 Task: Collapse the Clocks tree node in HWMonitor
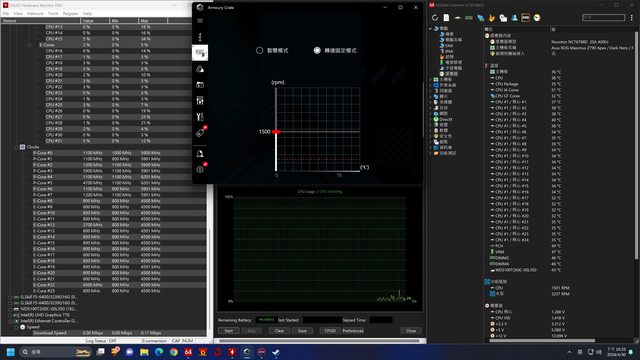tap(17, 147)
